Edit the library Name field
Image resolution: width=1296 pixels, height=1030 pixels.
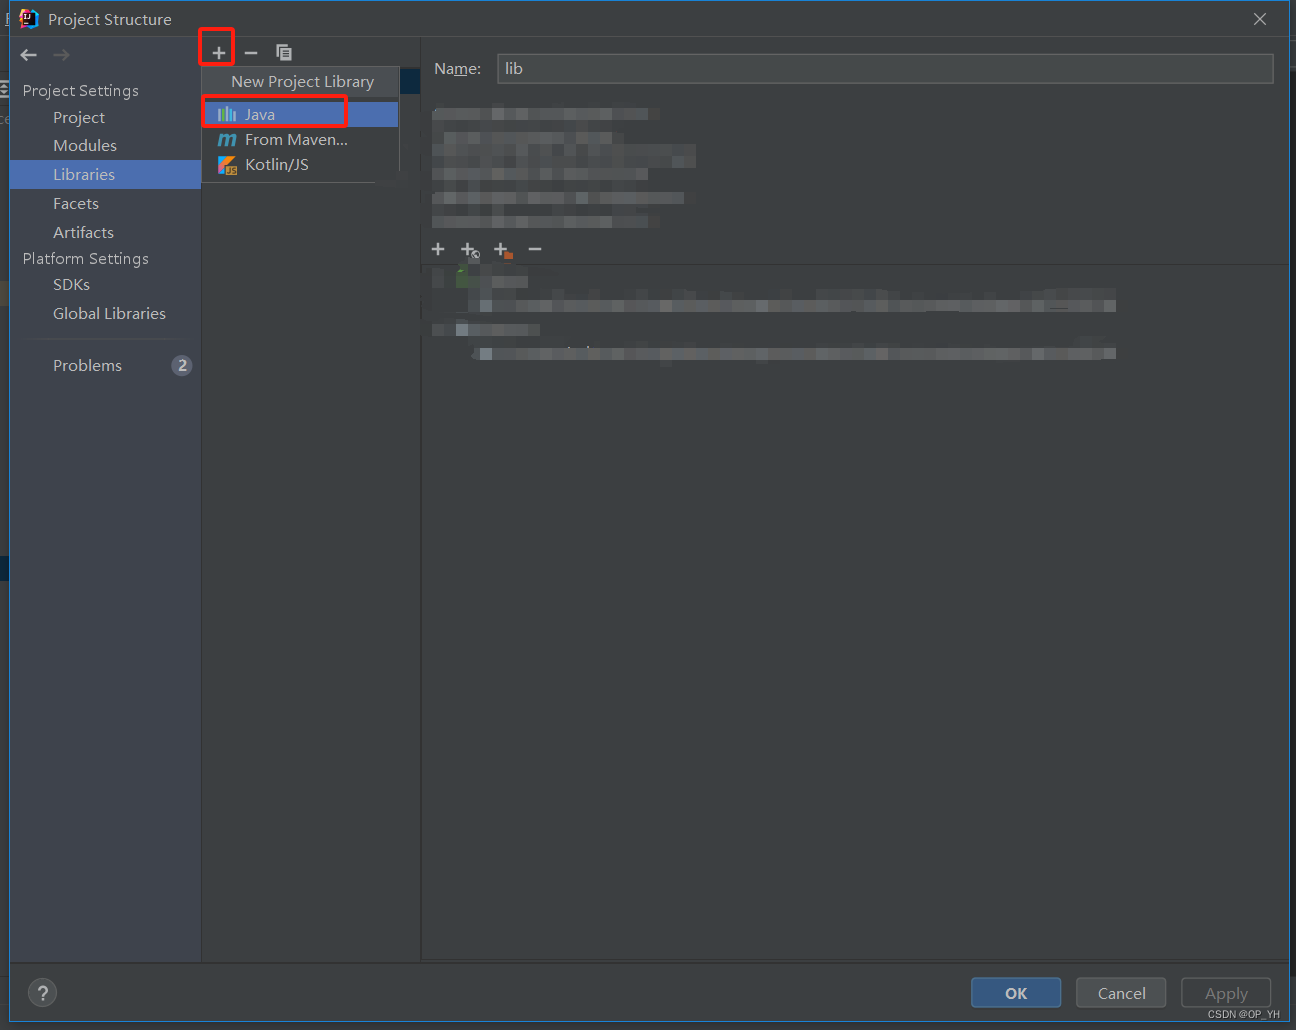(885, 68)
